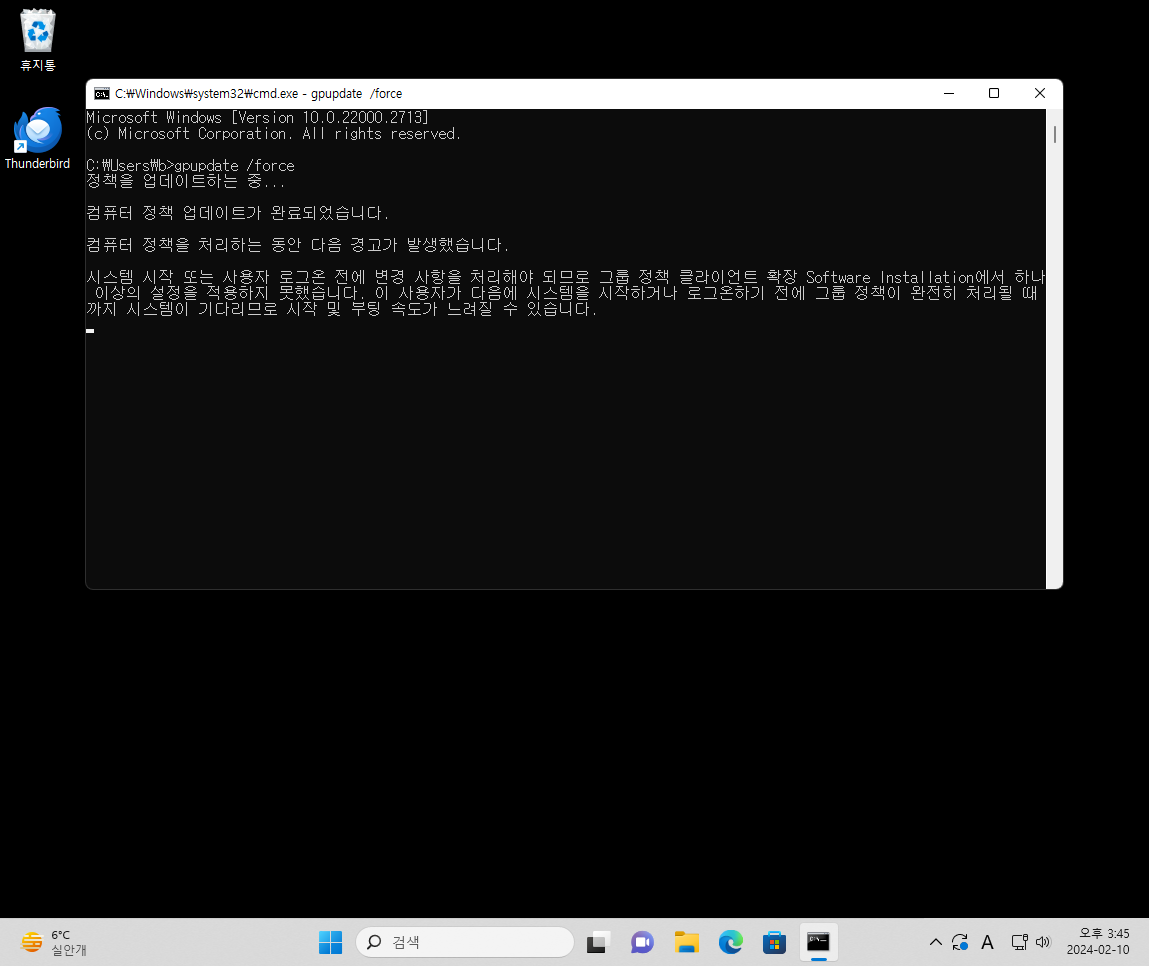Click the '정책을 업데이트하는 중...' line
The image size is (1149, 966).
point(185,181)
